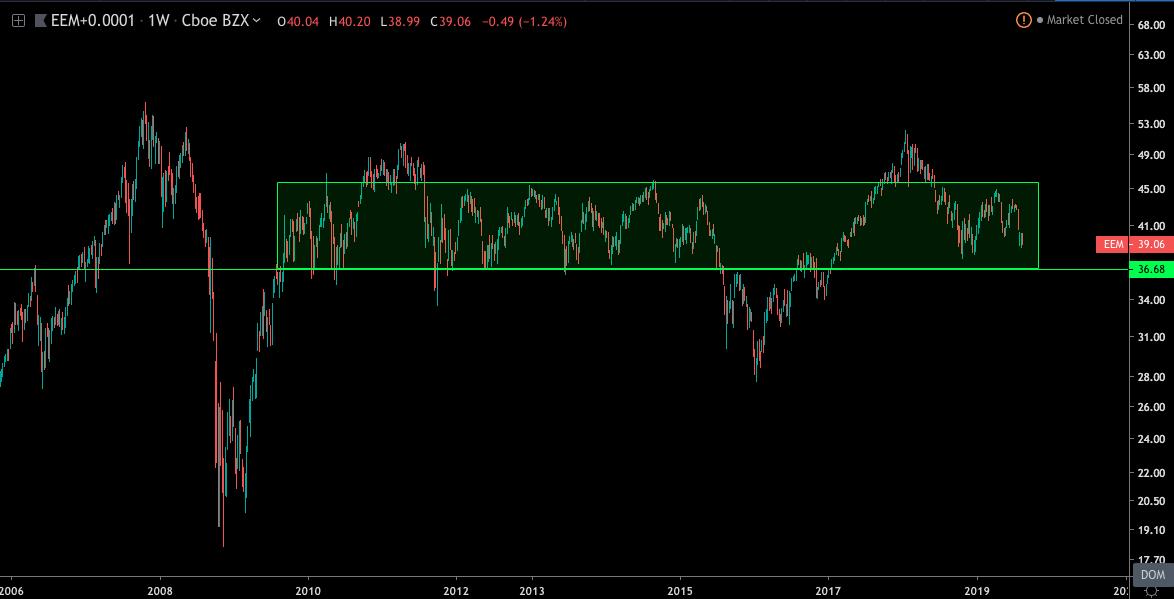Click the close value C39.06
1174x599 pixels.
450,22
